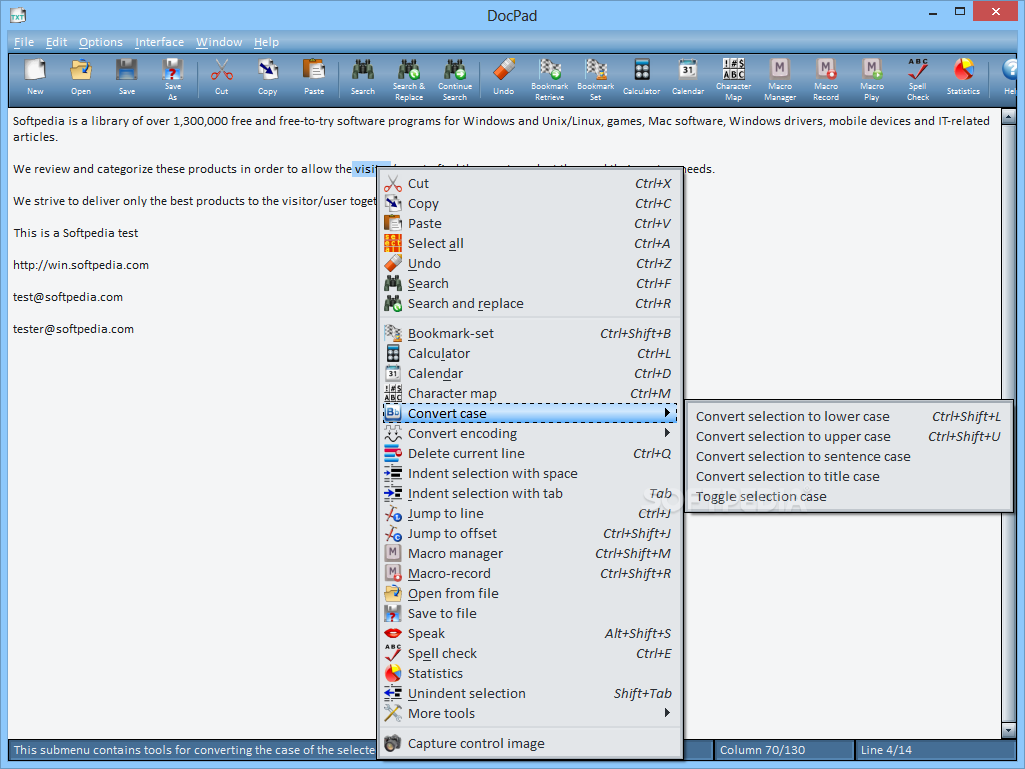Expand the More tools submenu
Screen dimensions: 1025x769
point(529,713)
